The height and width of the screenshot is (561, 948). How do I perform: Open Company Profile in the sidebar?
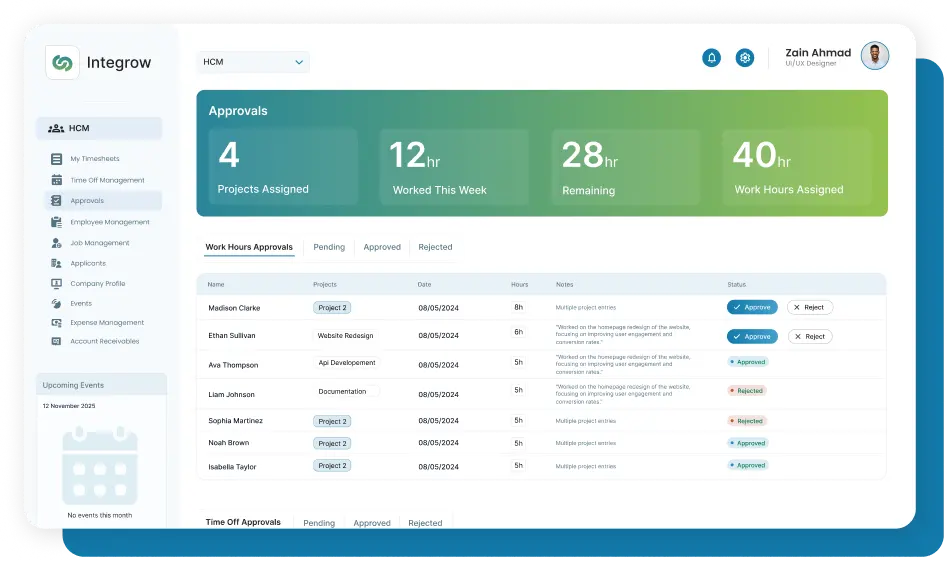(97, 284)
